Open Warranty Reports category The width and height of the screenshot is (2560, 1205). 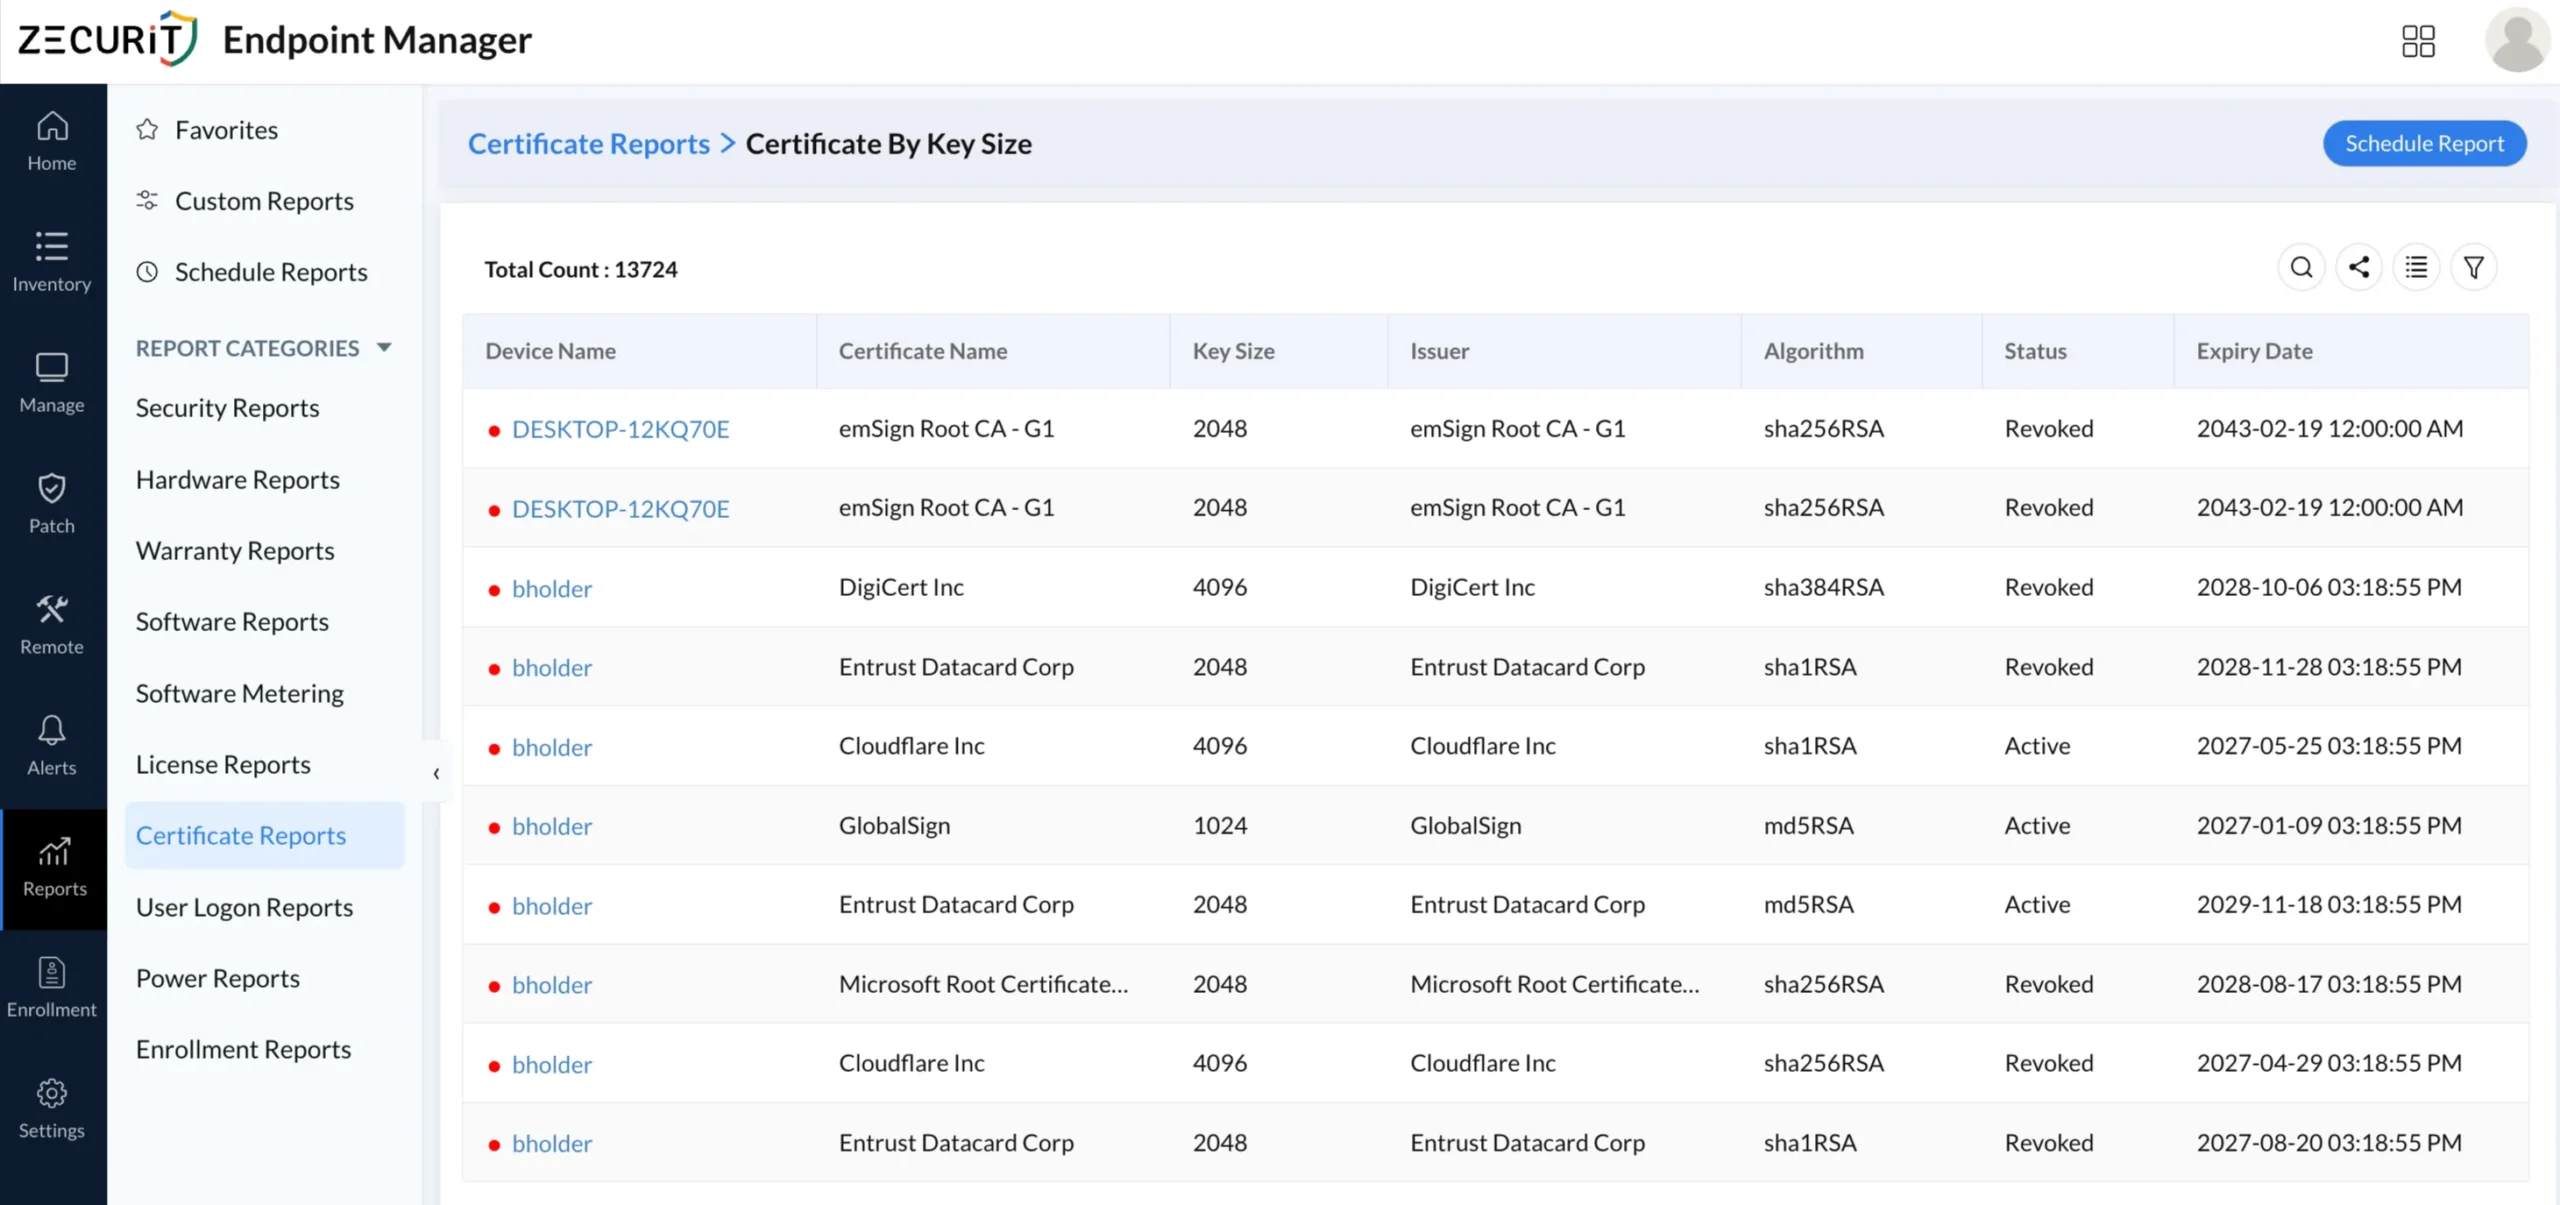[x=235, y=550]
